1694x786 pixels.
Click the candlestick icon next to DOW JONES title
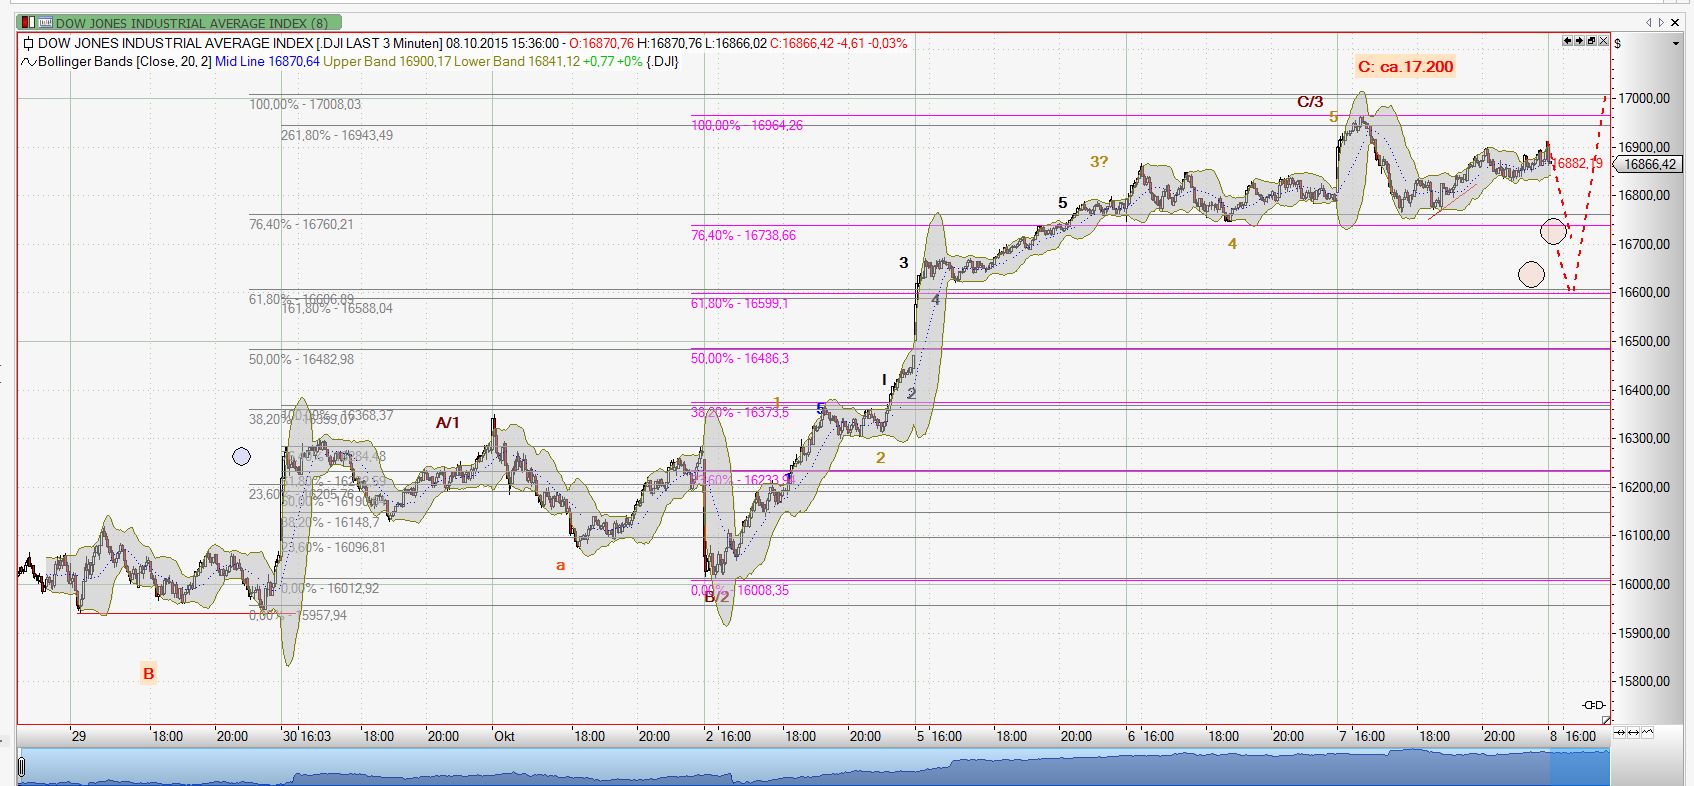point(28,43)
